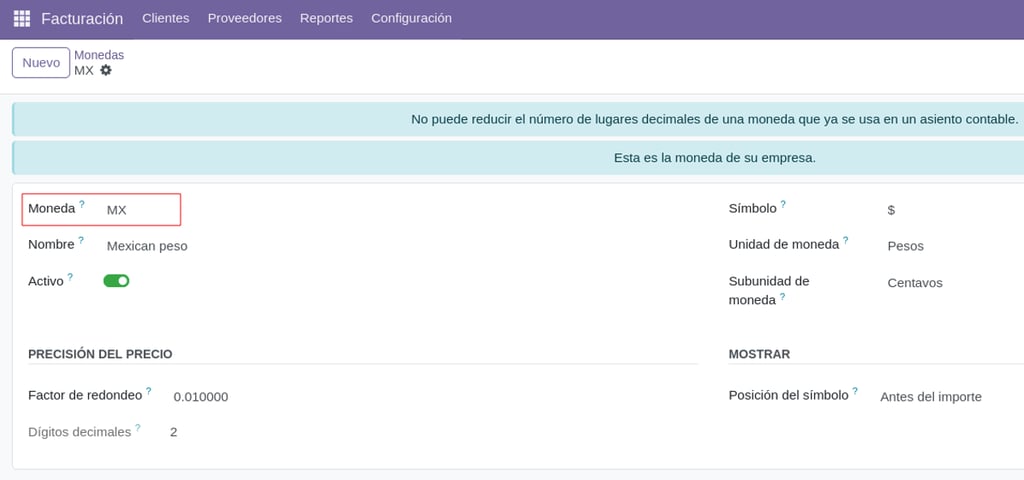Open the apps grid menu icon
The height and width of the screenshot is (480, 1024).
coord(22,18)
